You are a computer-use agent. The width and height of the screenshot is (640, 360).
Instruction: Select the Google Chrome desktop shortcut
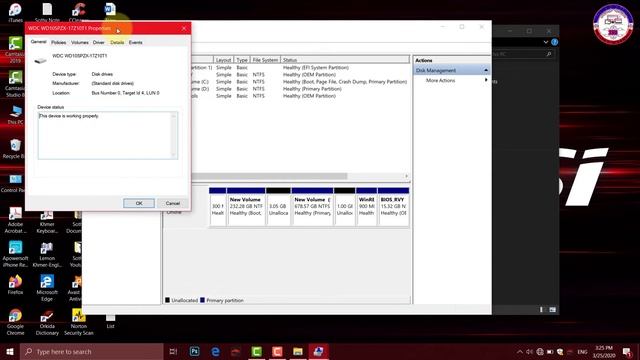[x=15, y=322]
